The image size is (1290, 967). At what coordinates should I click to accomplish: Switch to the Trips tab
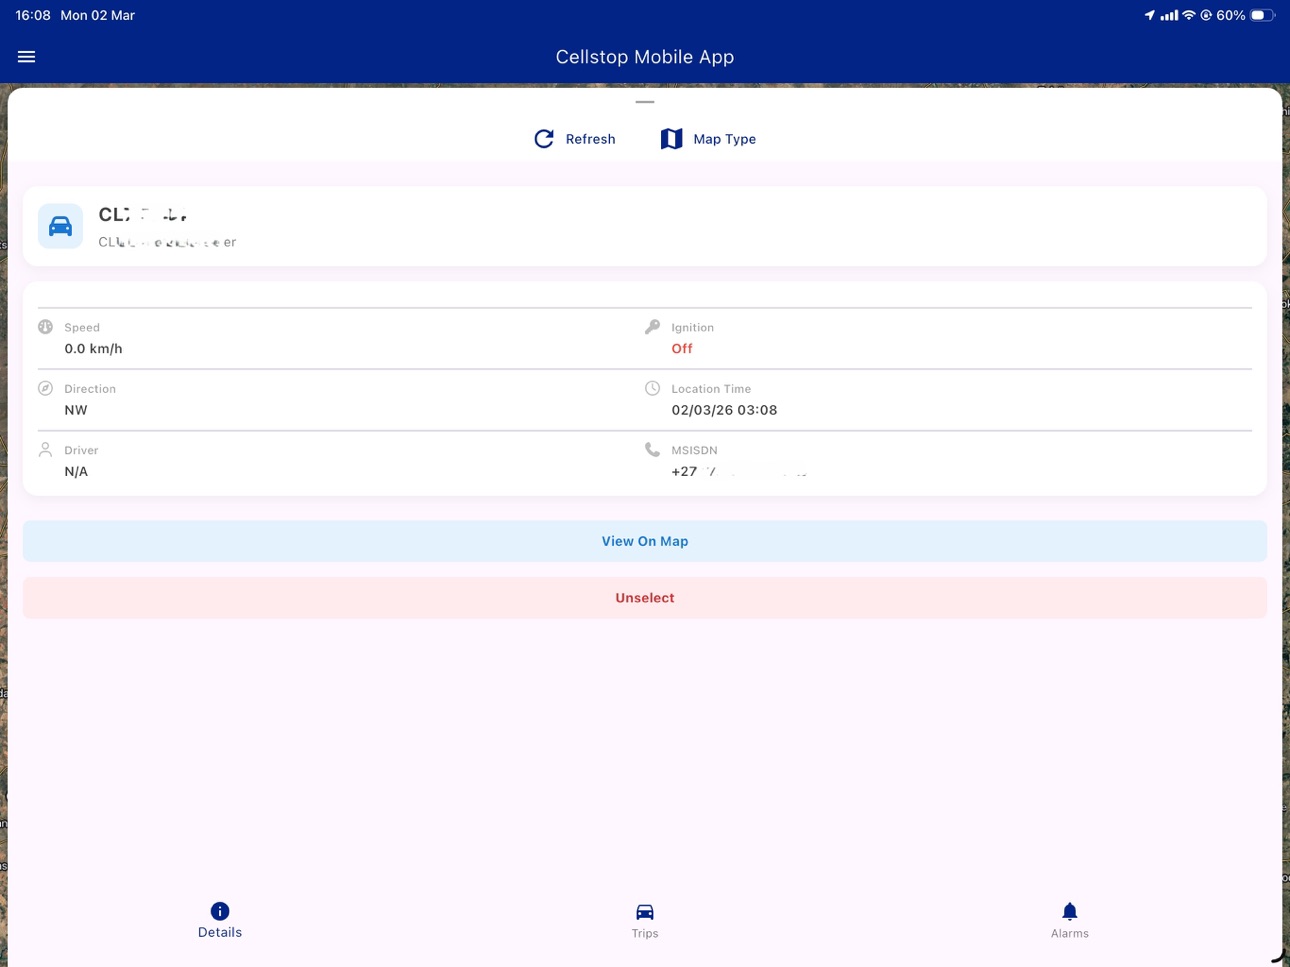coord(645,920)
